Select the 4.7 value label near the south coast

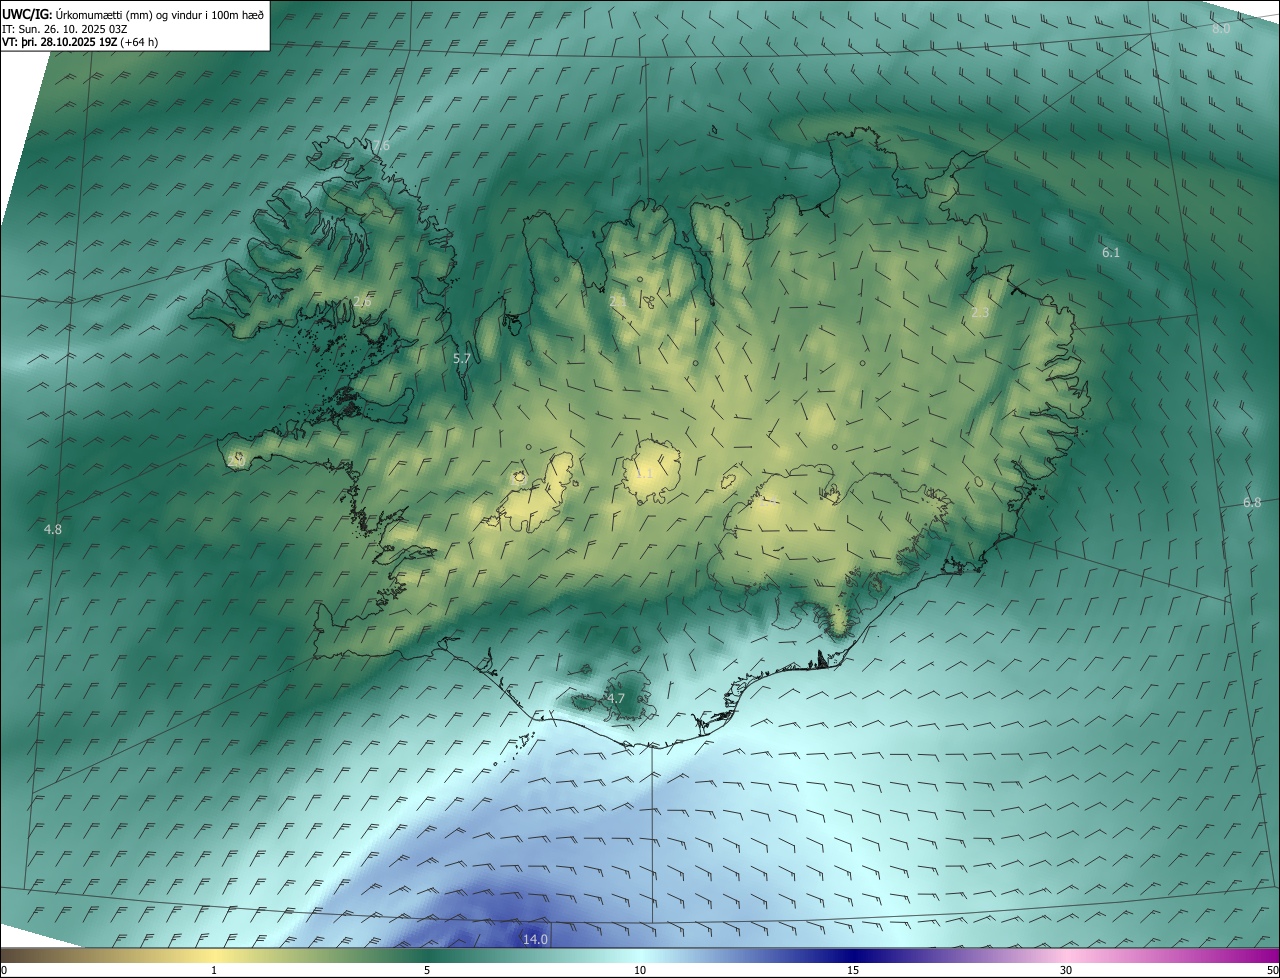point(615,699)
